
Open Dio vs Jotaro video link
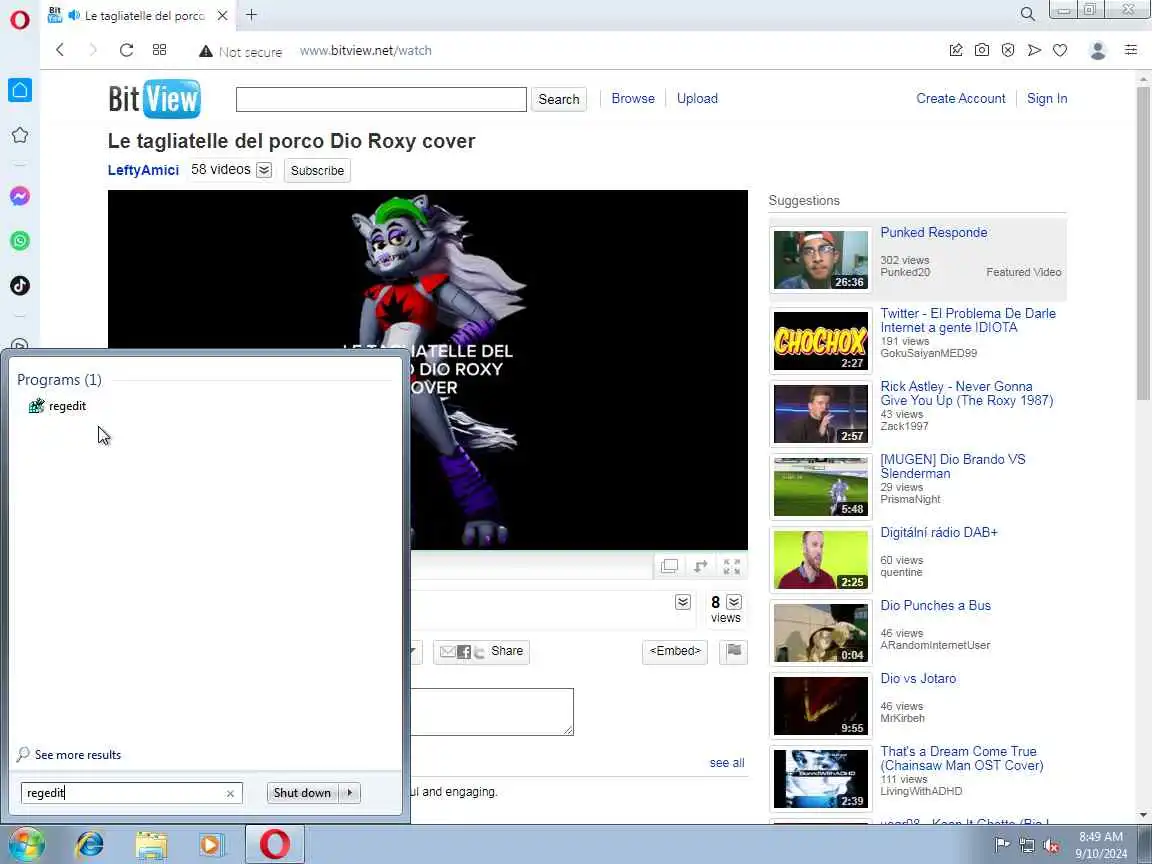tap(918, 678)
